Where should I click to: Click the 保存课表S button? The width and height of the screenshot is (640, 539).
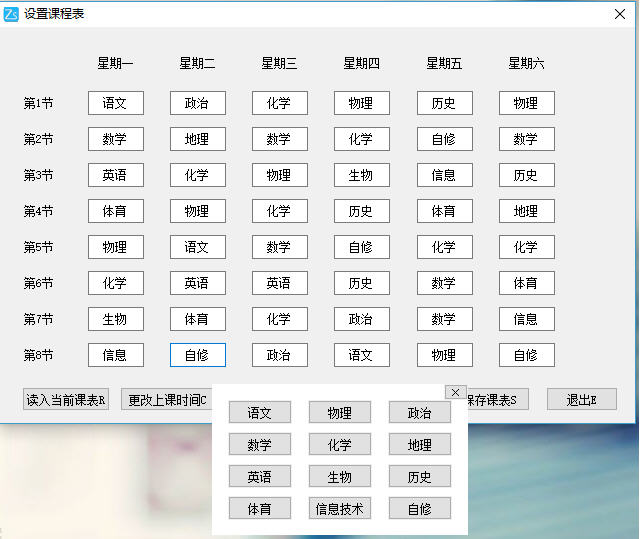[x=498, y=400]
